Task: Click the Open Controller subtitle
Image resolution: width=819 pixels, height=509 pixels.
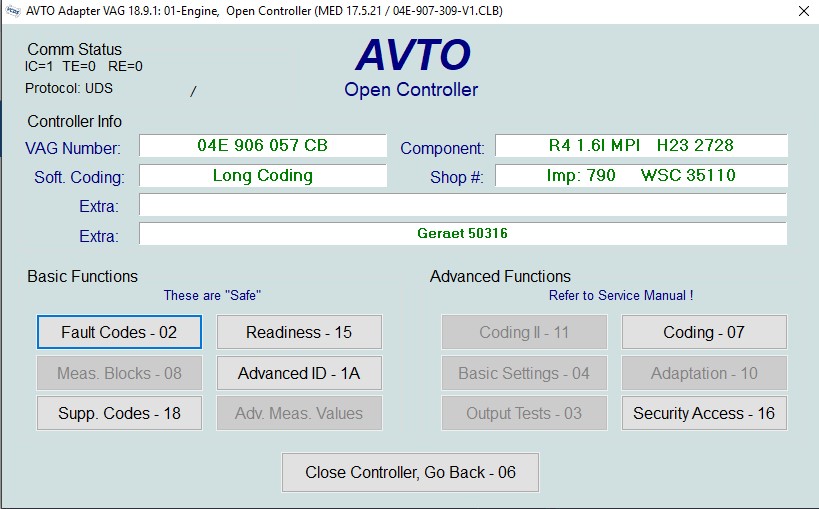Action: pyautogui.click(x=411, y=90)
